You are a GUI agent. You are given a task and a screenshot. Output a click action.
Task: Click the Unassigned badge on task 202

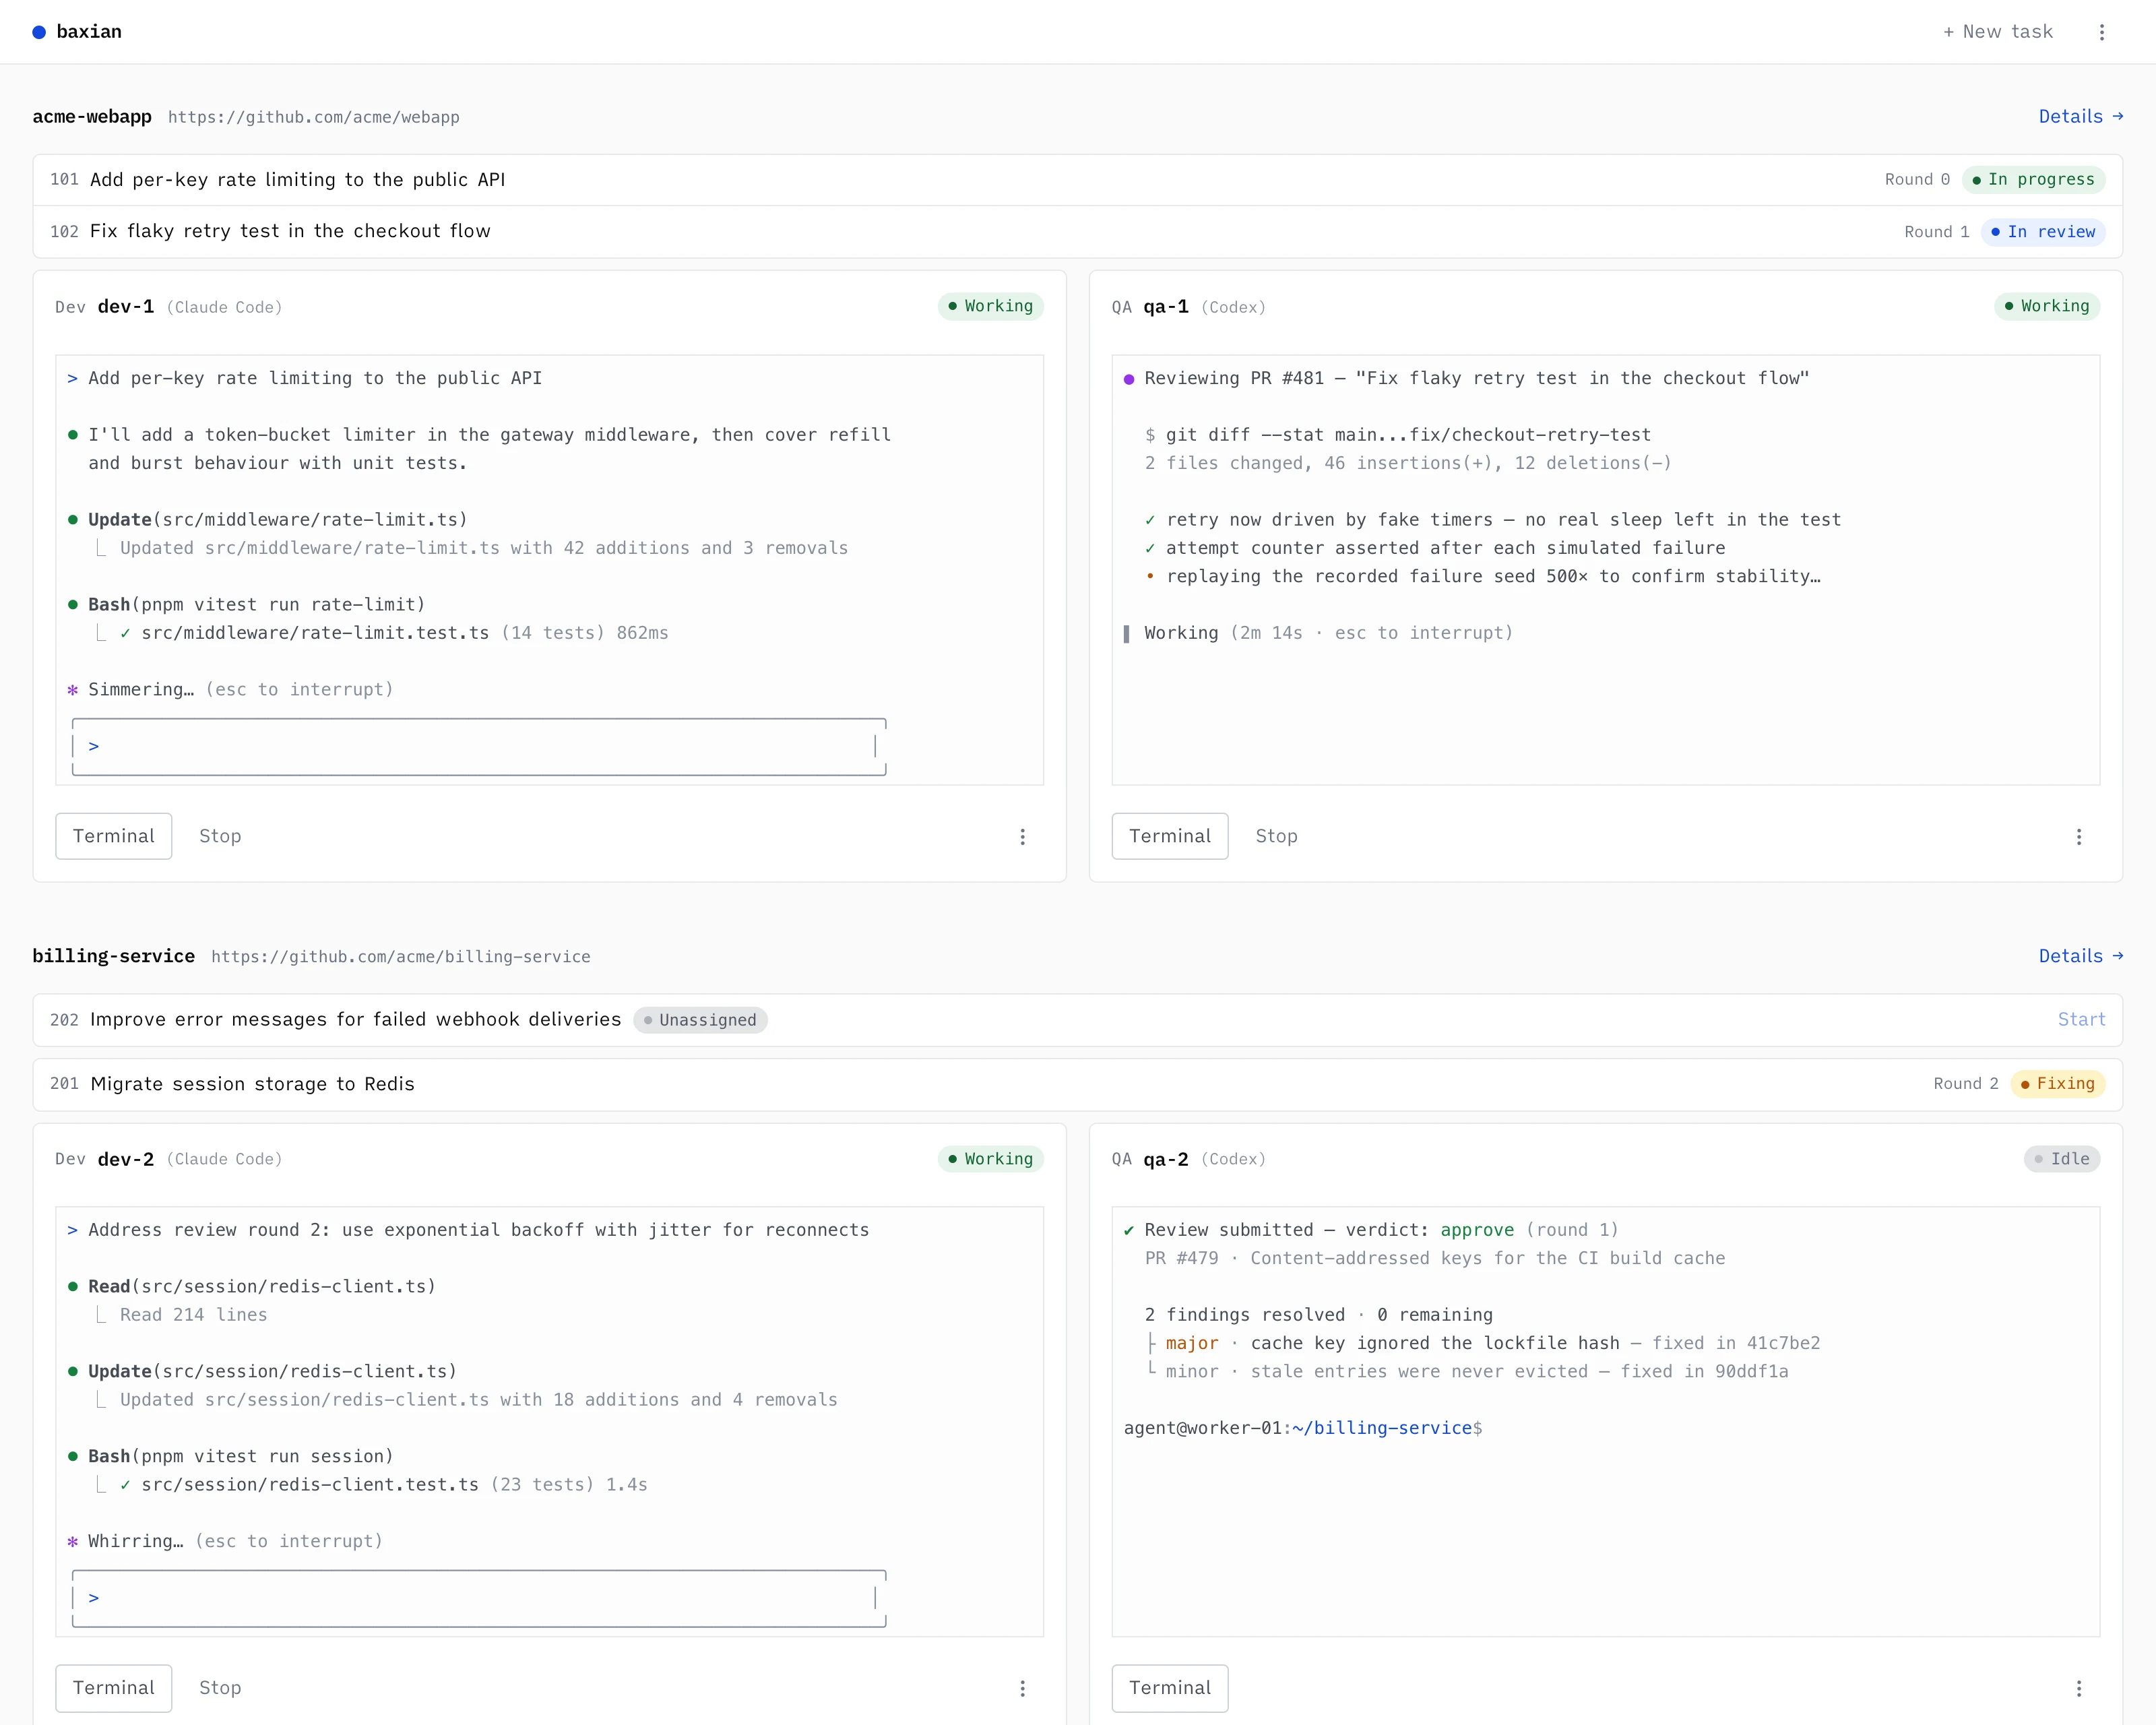point(700,1020)
